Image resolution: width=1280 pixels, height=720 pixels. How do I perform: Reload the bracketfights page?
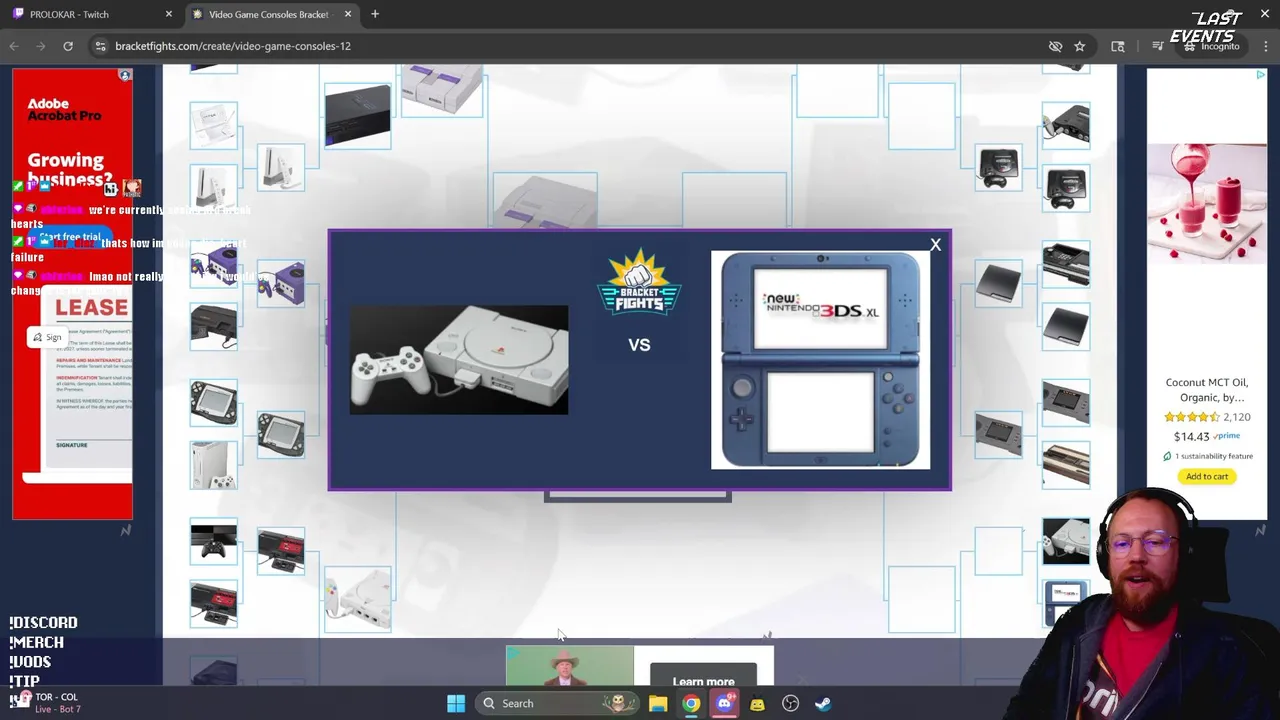click(x=68, y=46)
